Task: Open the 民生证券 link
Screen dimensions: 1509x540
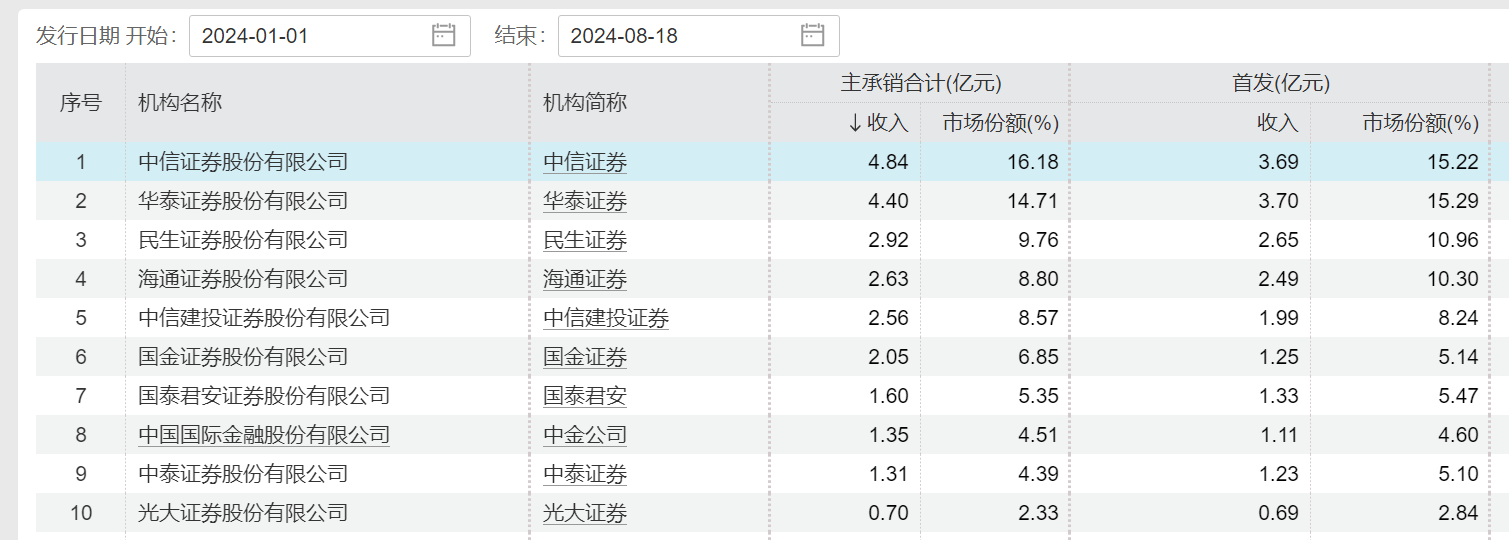Action: pyautogui.click(x=585, y=240)
